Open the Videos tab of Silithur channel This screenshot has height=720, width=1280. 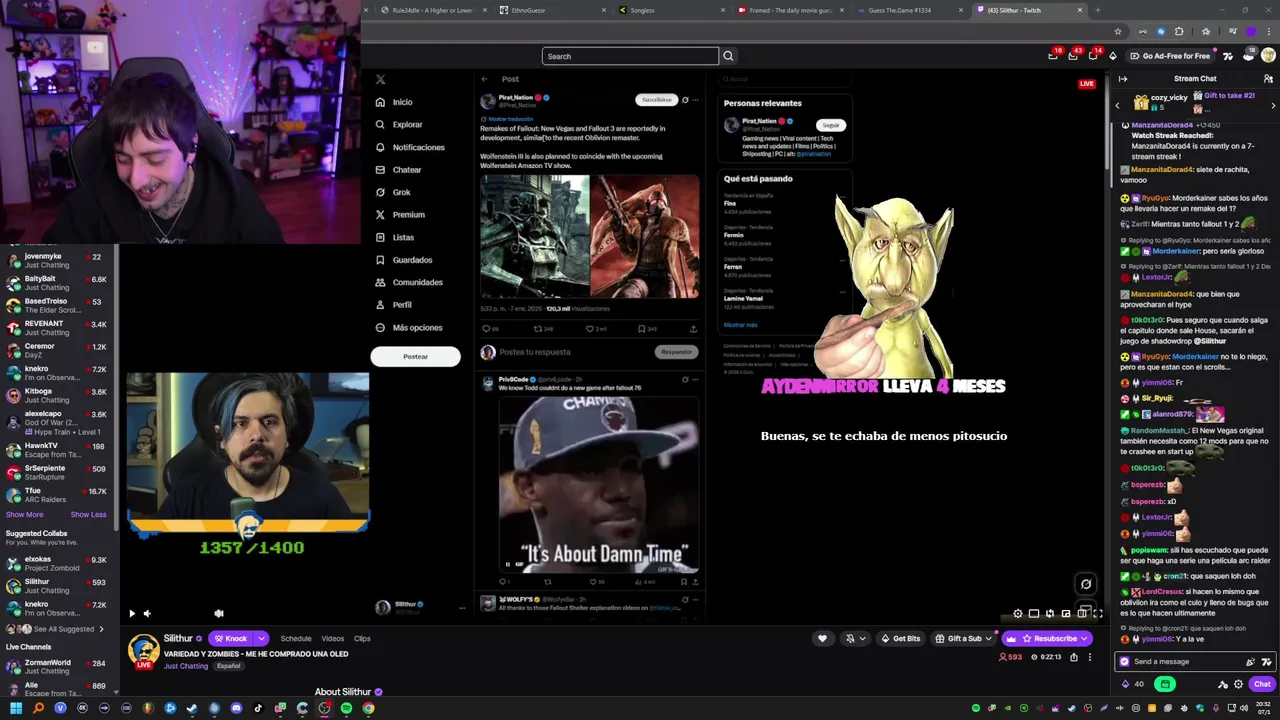(x=333, y=638)
